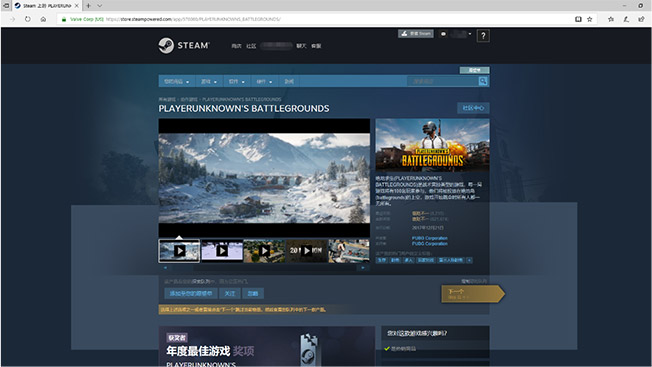The width and height of the screenshot is (652, 367).
Task: Expand the 您的商店 dropdown in the store bar
Action: point(176,81)
